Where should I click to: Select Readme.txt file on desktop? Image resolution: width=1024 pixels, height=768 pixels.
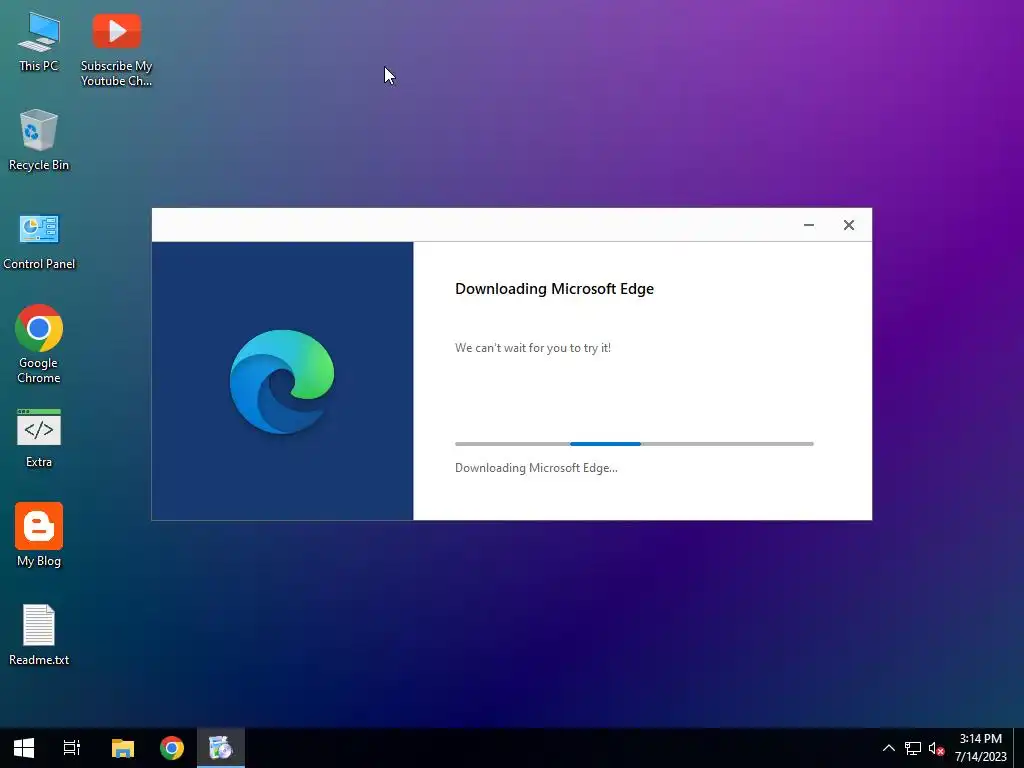(39, 633)
